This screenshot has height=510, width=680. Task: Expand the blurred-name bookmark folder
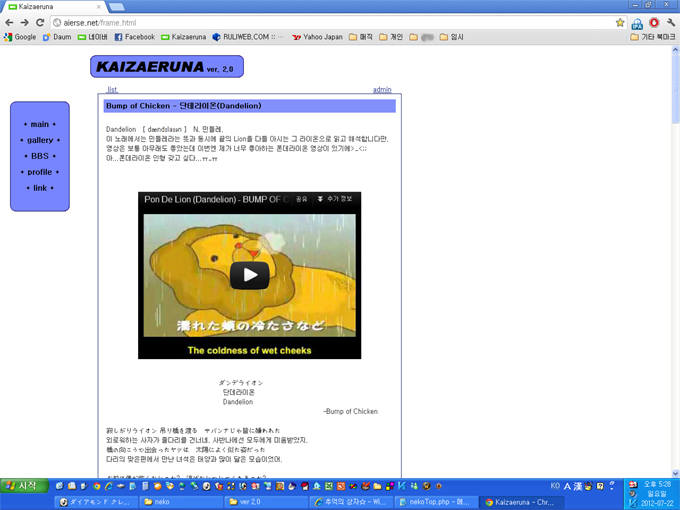422,37
